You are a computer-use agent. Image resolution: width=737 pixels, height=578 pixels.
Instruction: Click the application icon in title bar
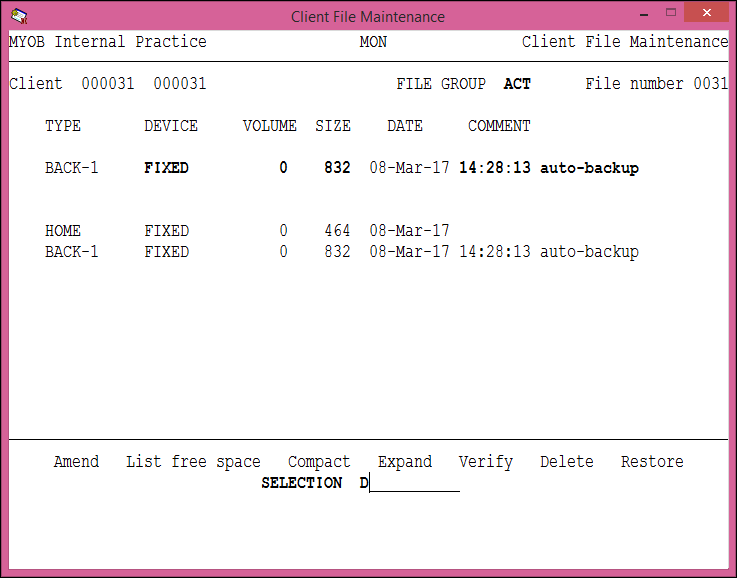[x=18, y=15]
